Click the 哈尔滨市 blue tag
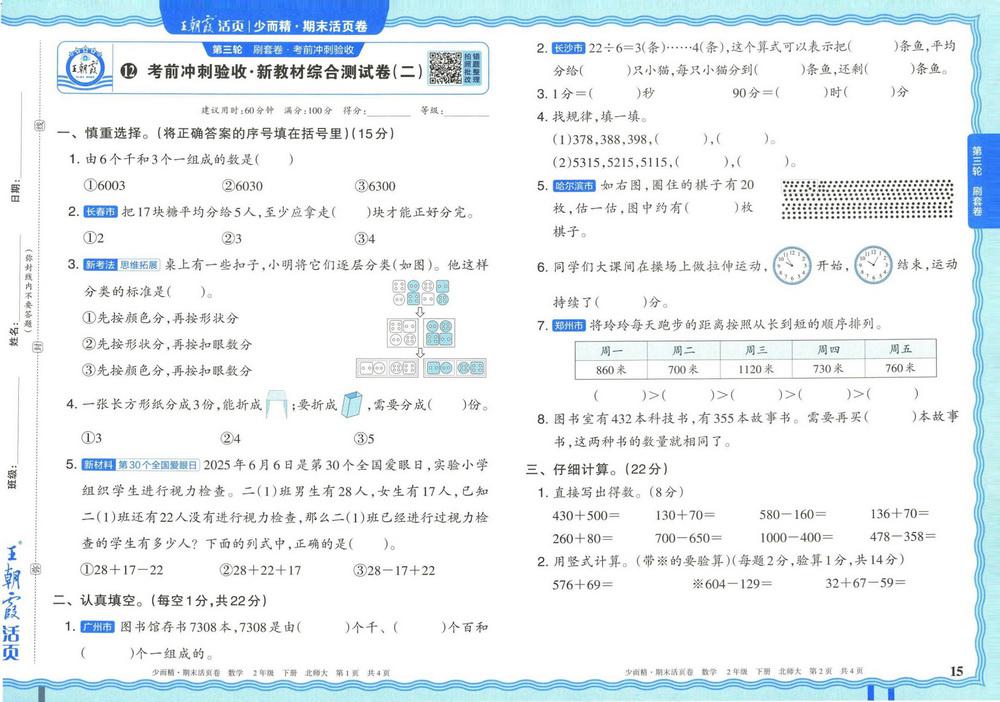Image resolution: width=1000 pixels, height=702 pixels. tap(574, 186)
